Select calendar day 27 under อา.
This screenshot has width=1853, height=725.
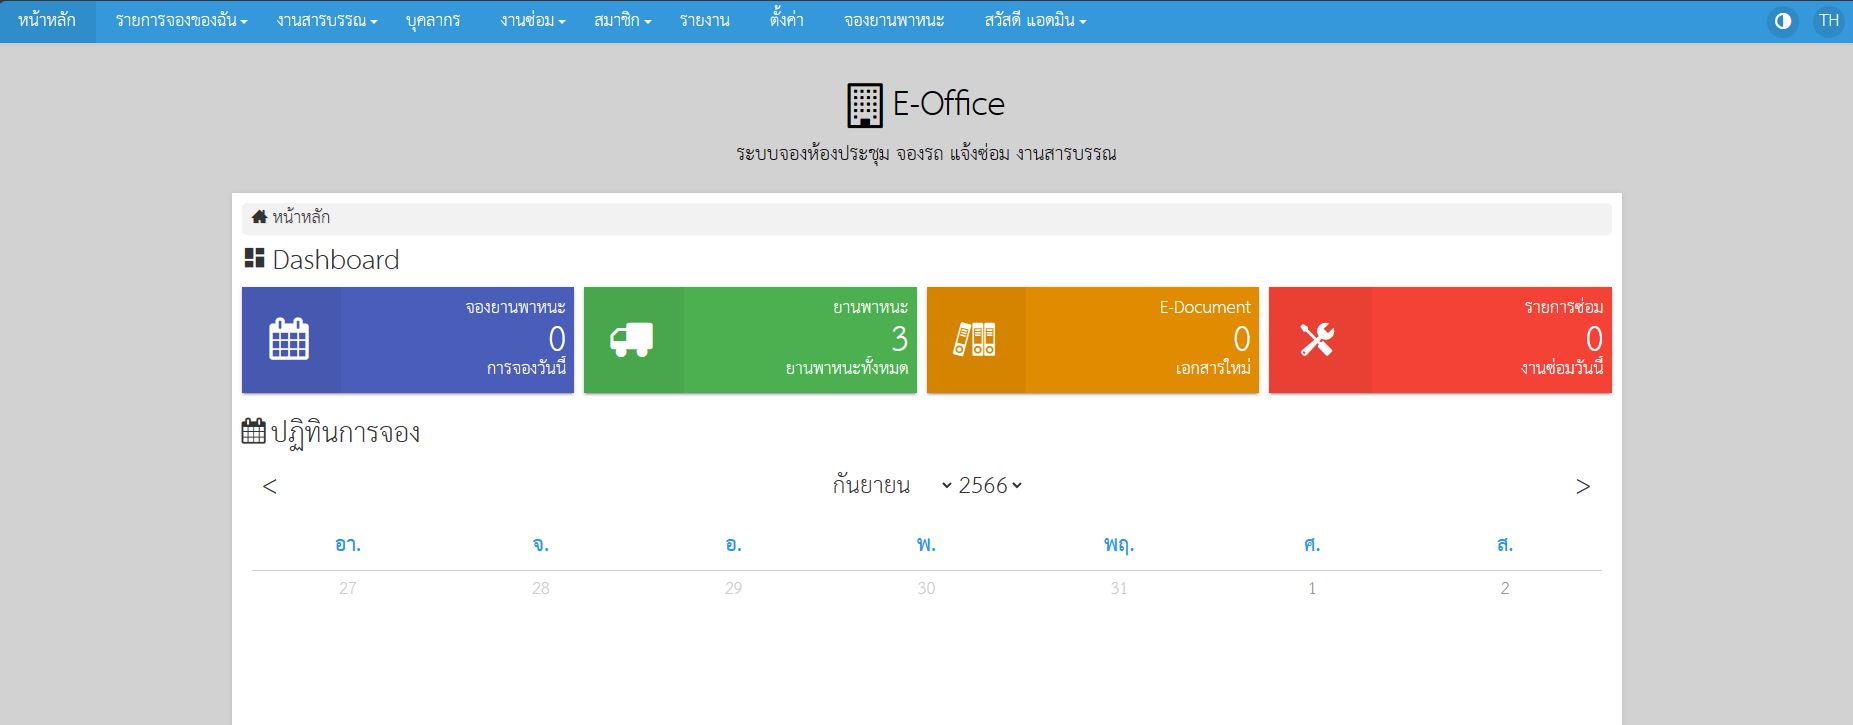coord(348,588)
